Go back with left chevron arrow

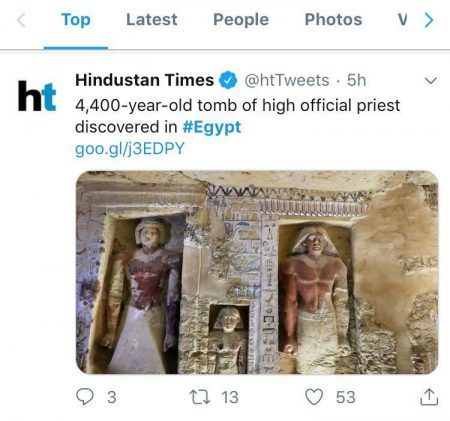tap(21, 20)
